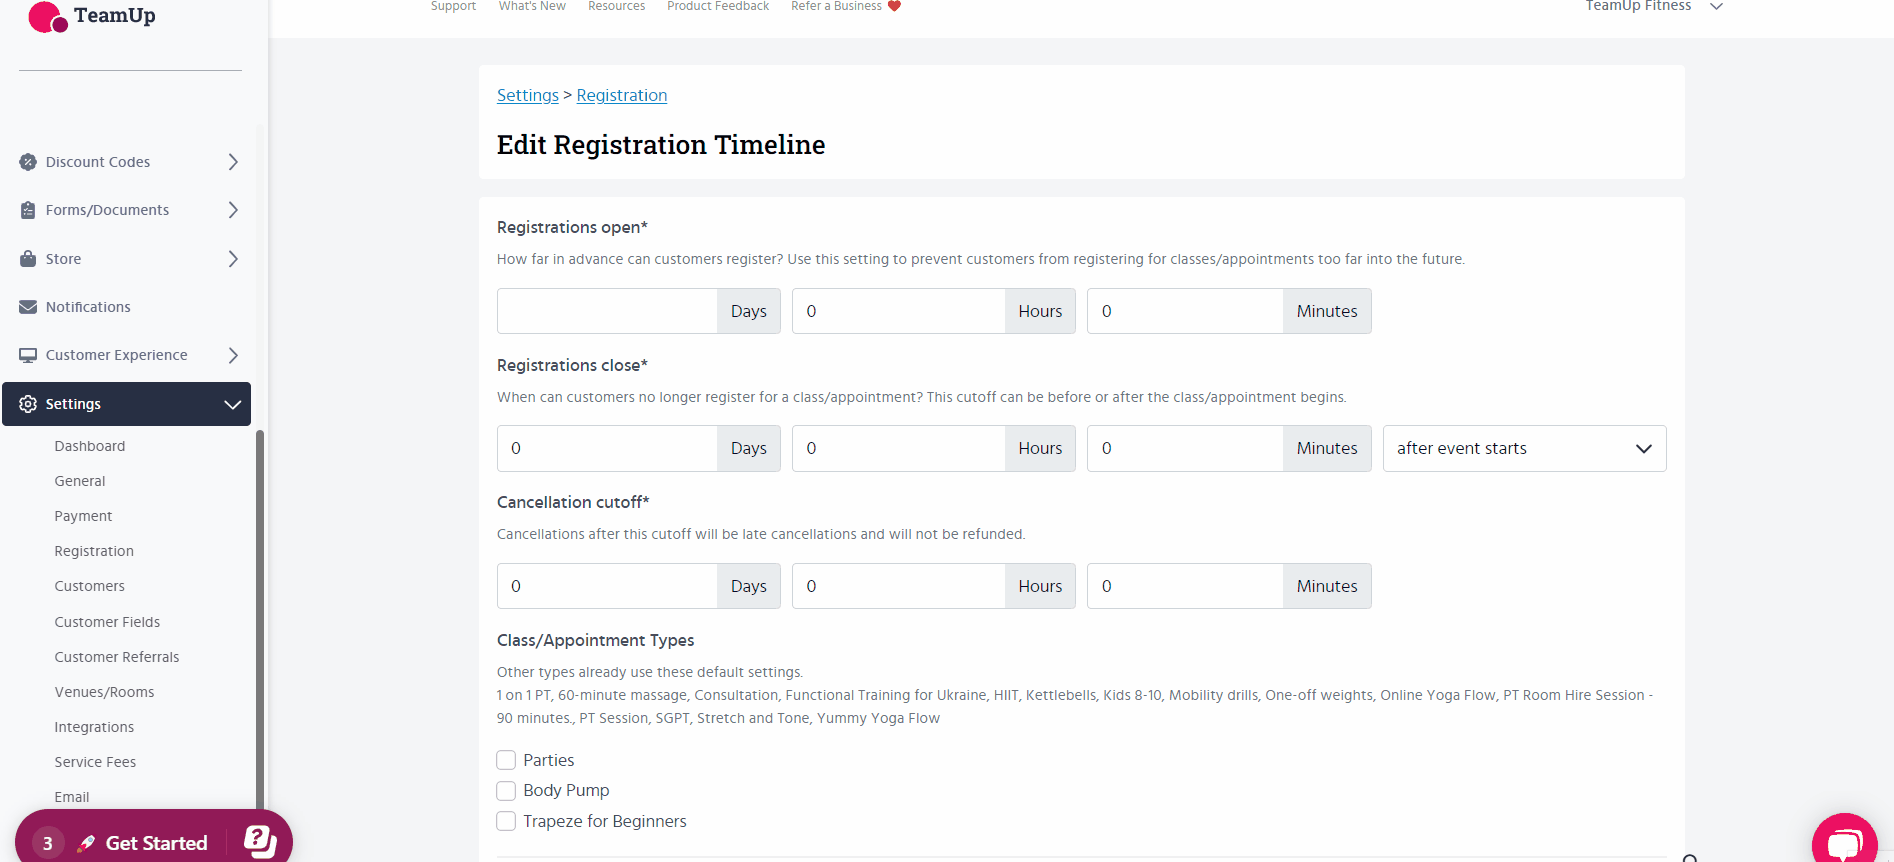Click the Customer Experience monitor icon
This screenshot has height=862, width=1894.
[x=28, y=355]
